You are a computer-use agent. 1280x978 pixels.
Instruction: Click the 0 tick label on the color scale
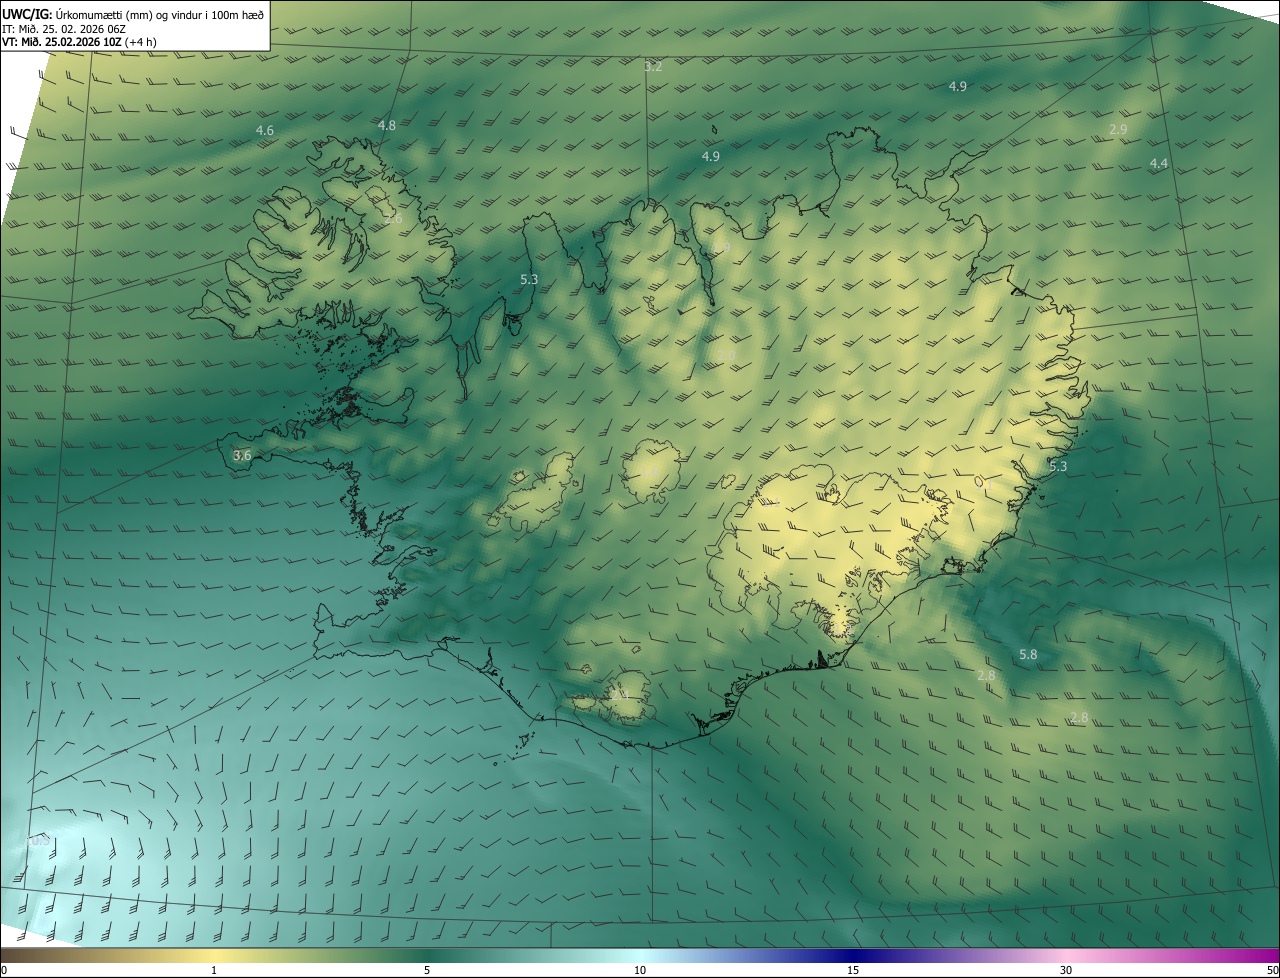click(4, 970)
